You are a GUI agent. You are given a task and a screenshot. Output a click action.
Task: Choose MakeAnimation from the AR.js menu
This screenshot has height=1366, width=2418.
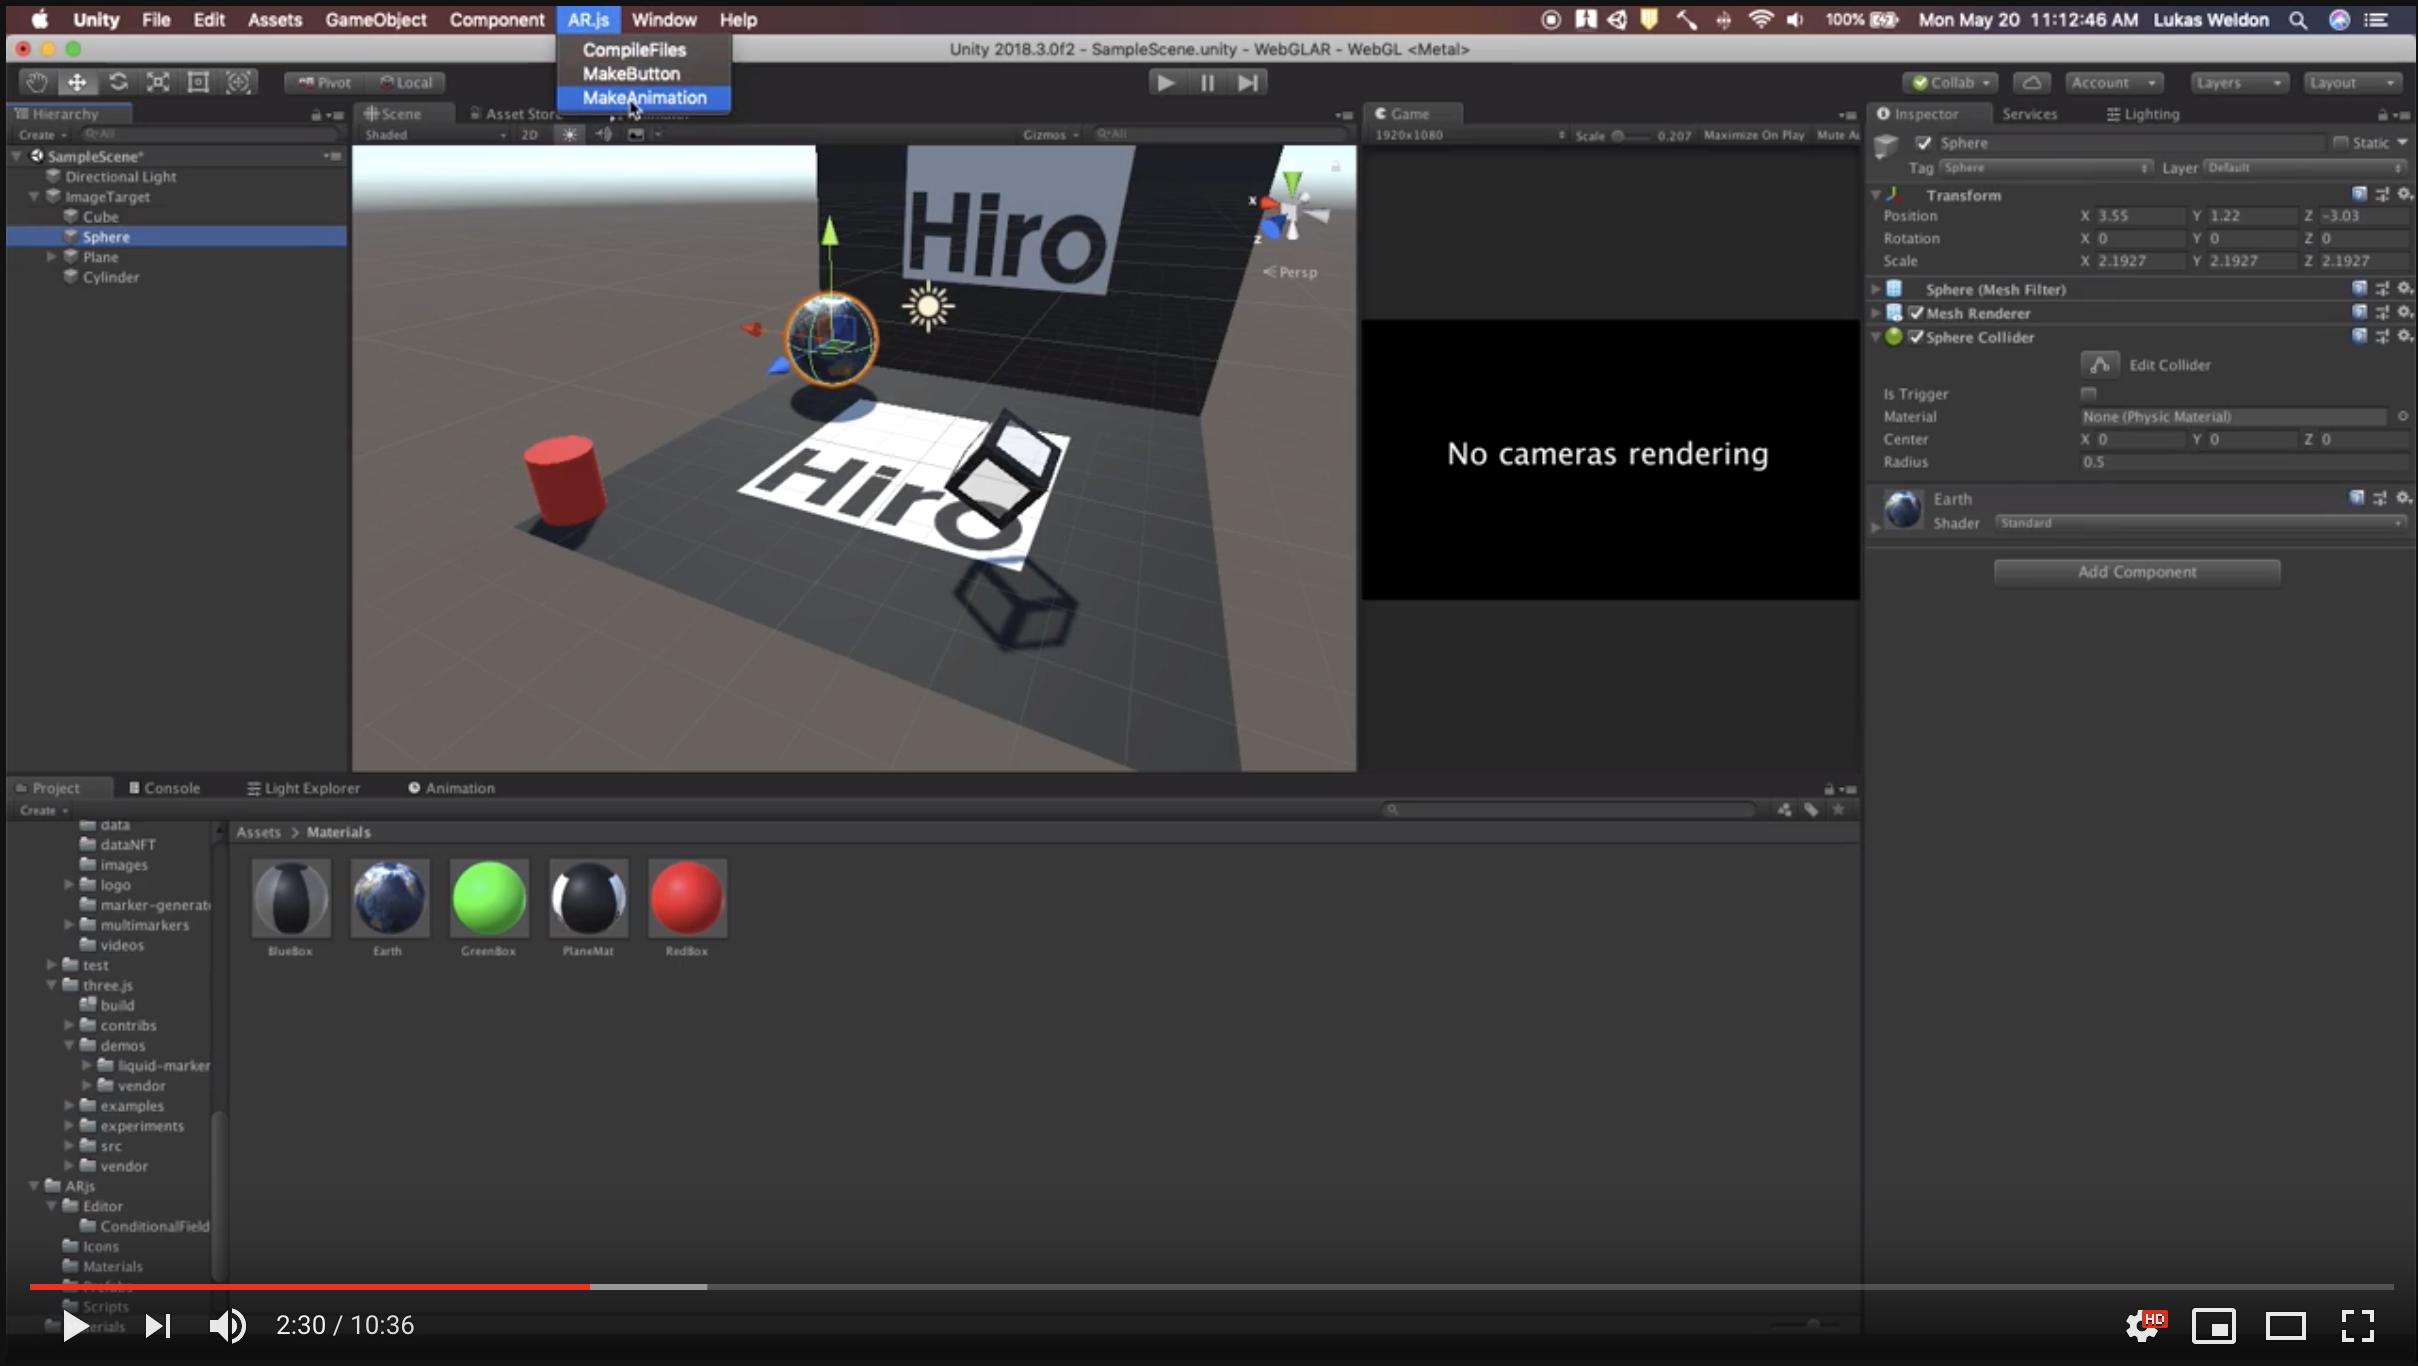point(643,97)
